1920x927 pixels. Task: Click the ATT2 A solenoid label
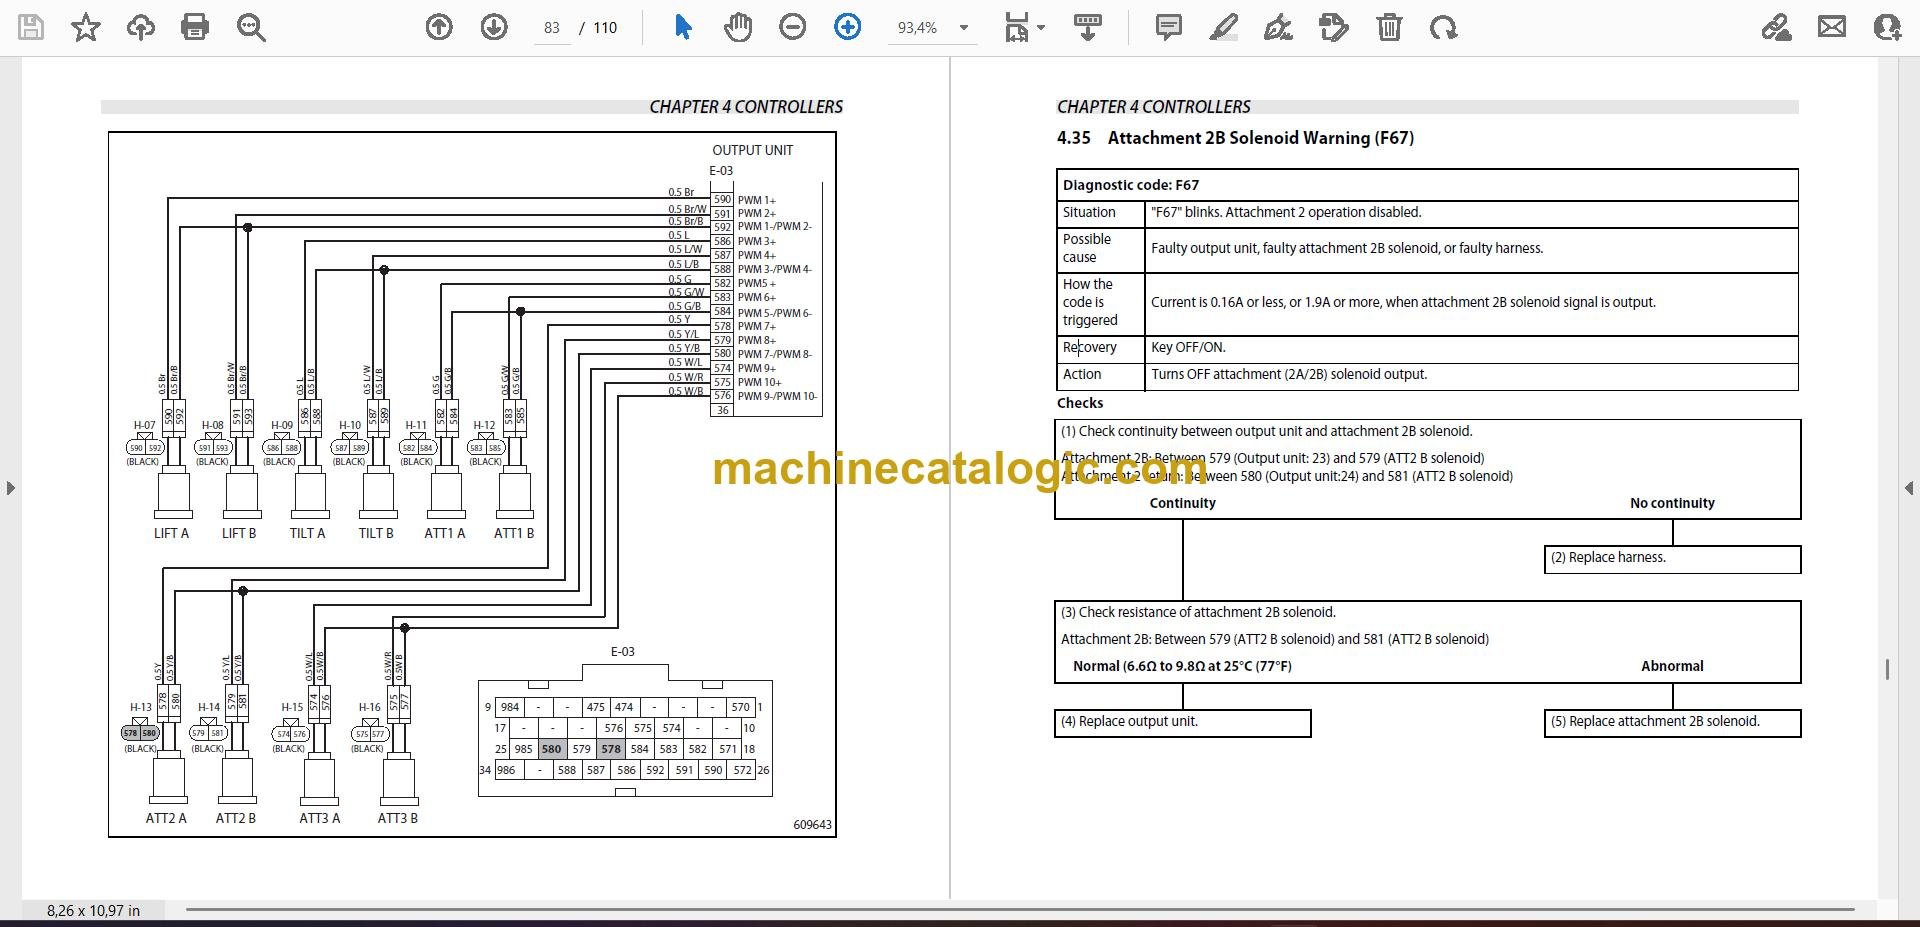tap(166, 818)
